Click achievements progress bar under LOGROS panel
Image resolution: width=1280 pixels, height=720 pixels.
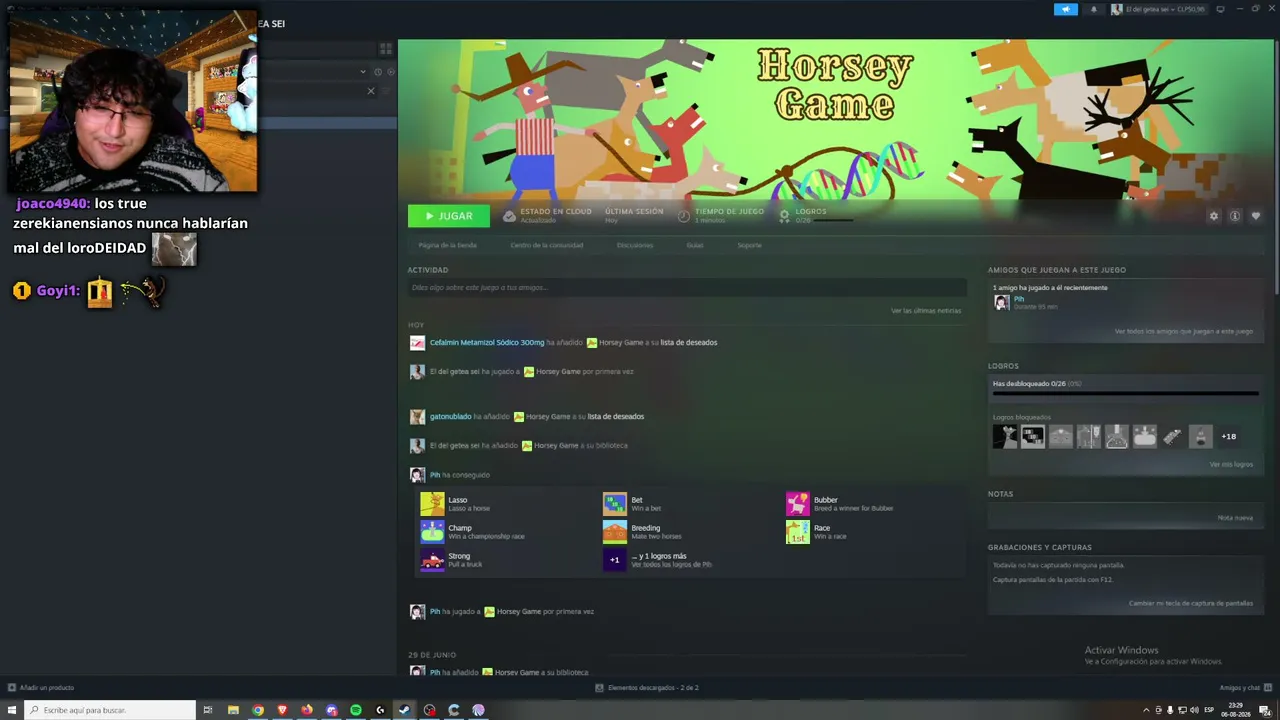point(1125,393)
